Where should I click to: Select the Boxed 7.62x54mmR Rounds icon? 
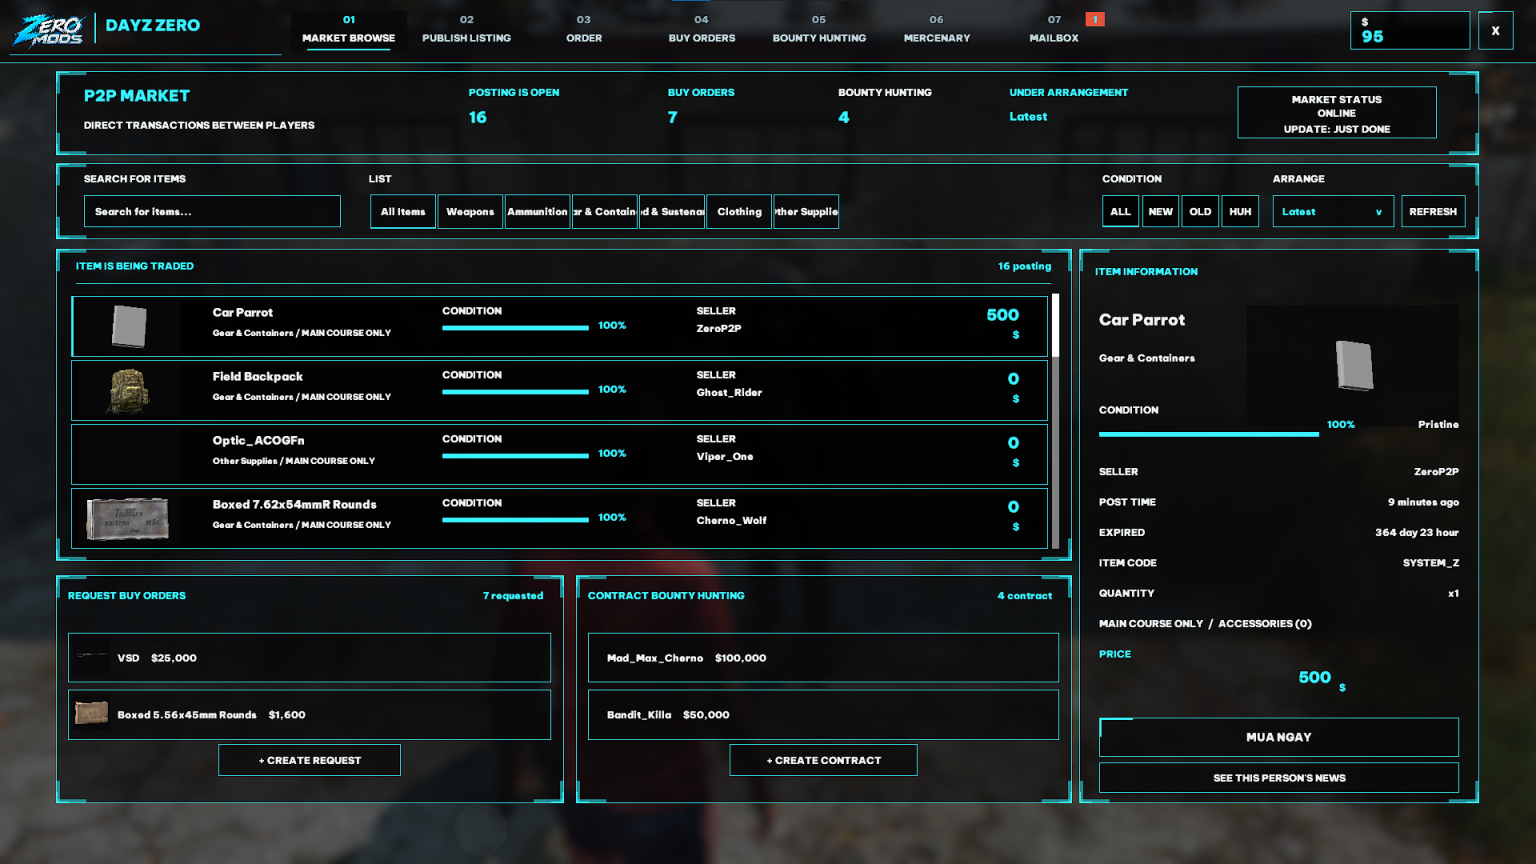point(128,518)
